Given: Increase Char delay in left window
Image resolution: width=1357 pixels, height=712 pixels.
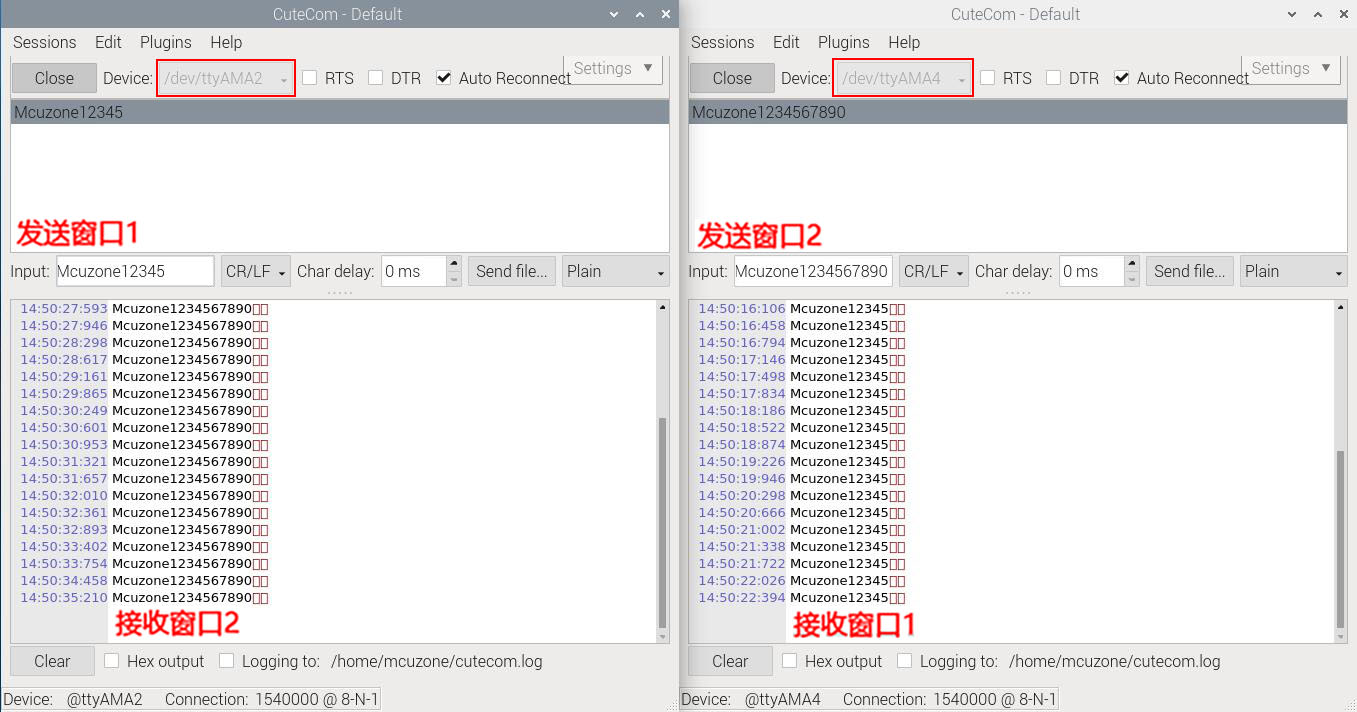Looking at the screenshot, I should click(454, 264).
